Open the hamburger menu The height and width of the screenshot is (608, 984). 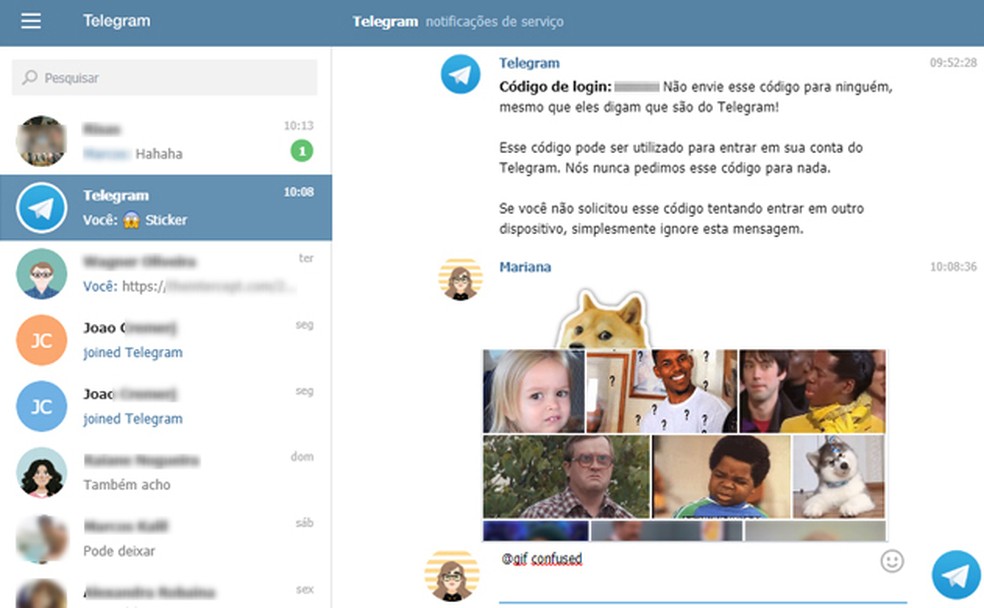click(30, 20)
